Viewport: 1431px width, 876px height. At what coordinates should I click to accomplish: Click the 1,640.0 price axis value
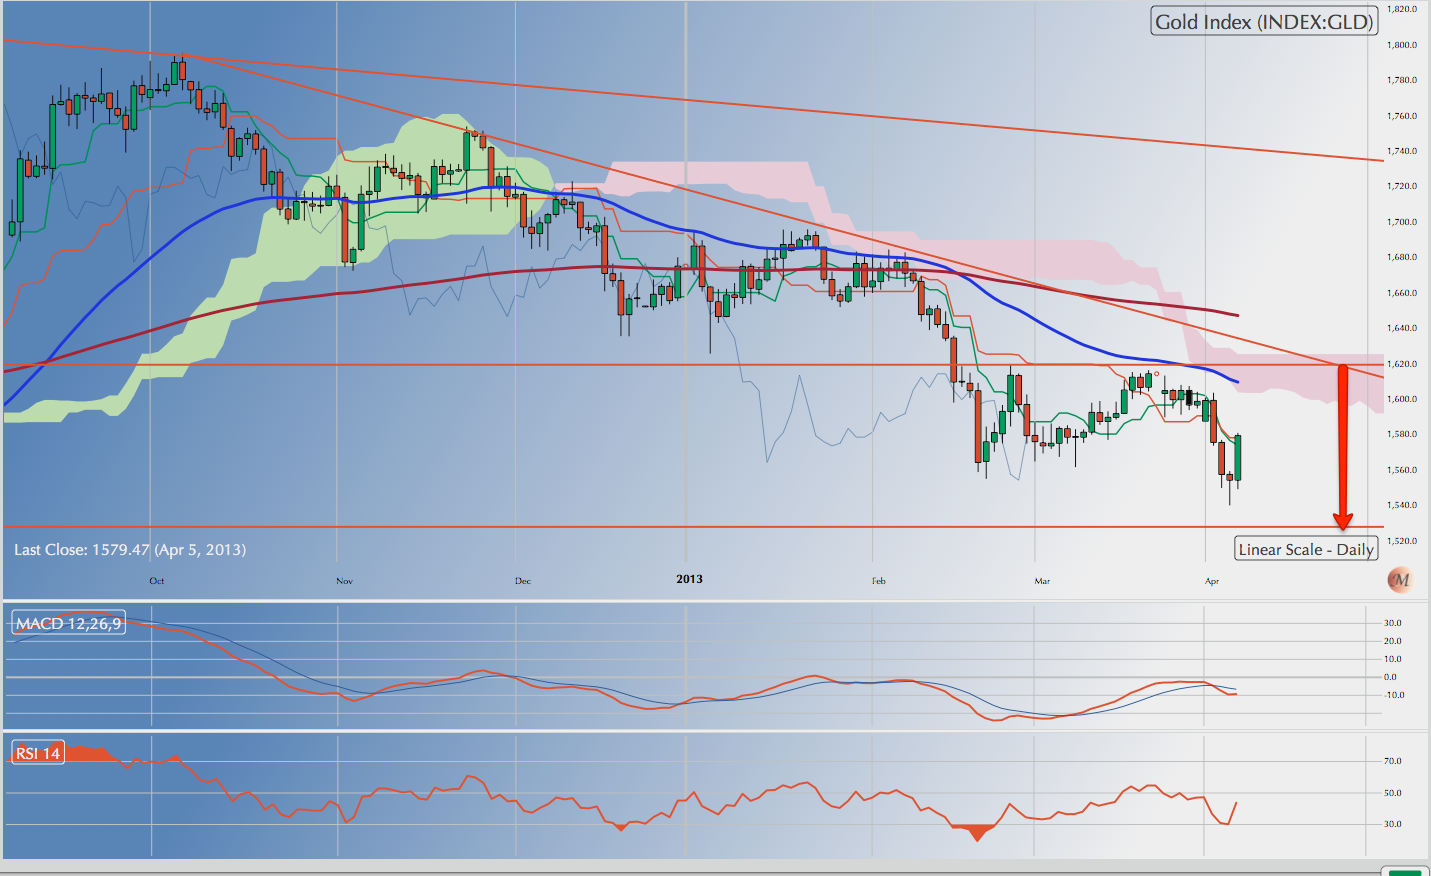point(1402,328)
